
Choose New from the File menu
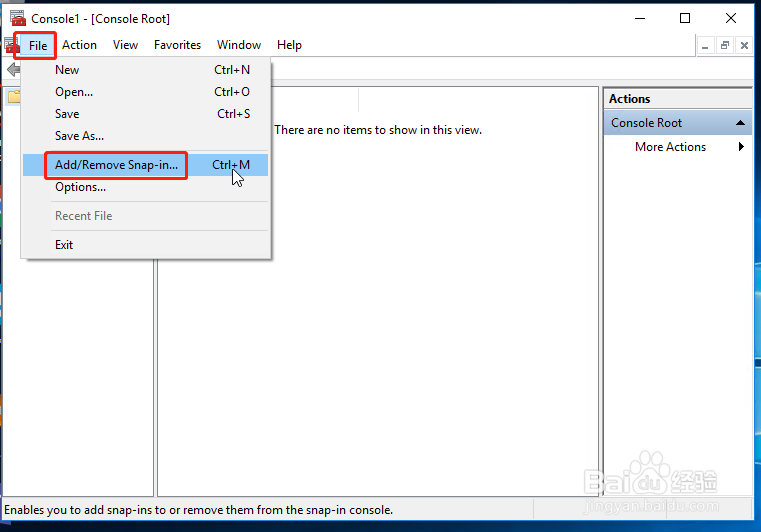click(146, 70)
